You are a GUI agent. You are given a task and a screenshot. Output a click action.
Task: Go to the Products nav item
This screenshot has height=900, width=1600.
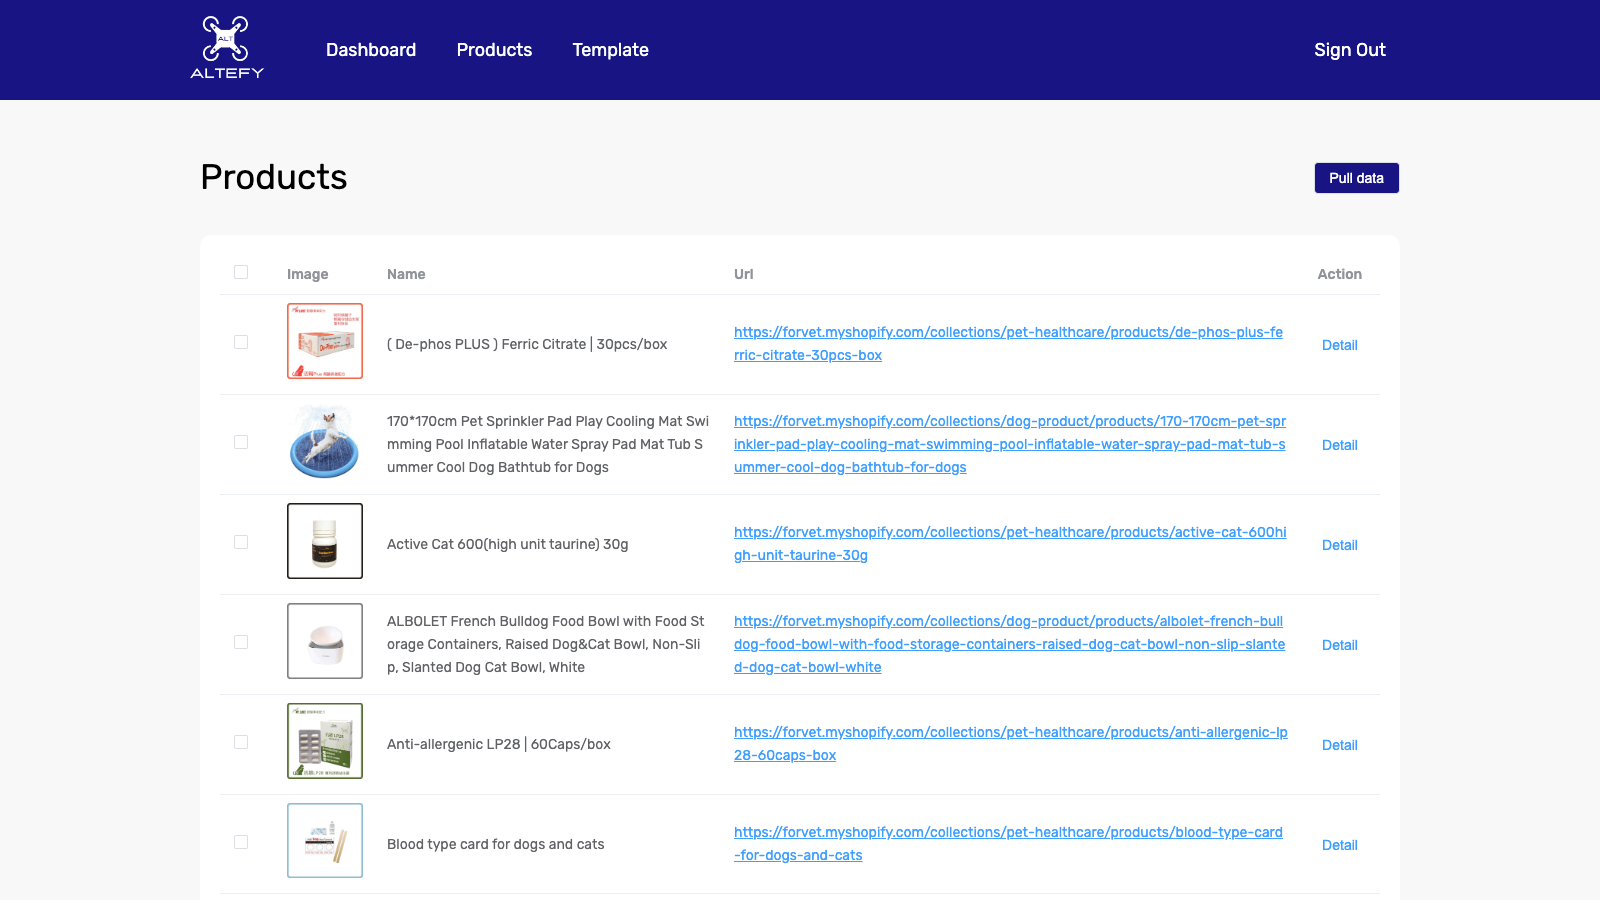pos(494,50)
